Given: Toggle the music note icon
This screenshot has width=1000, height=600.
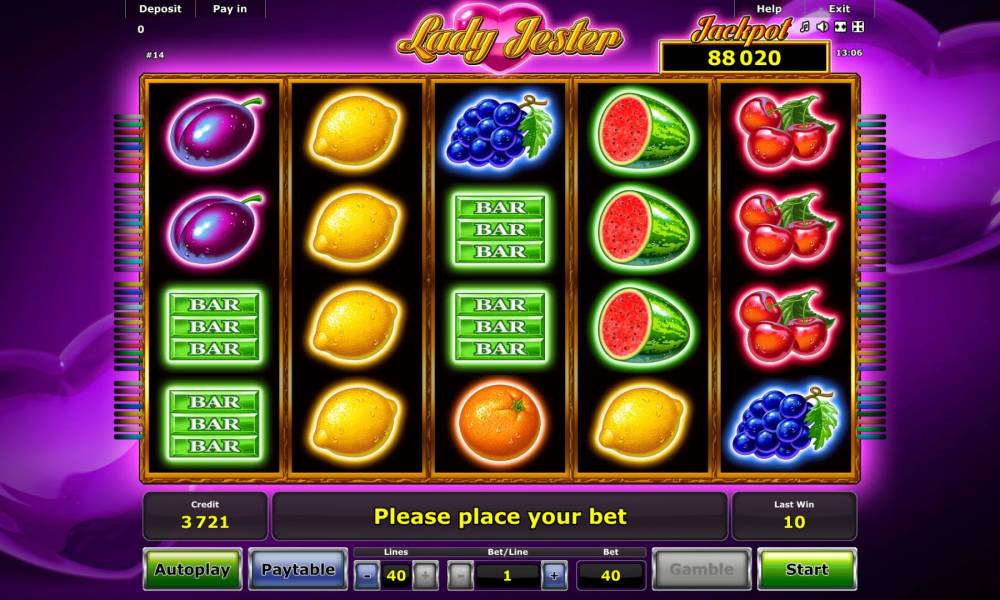Looking at the screenshot, I should [x=805, y=27].
